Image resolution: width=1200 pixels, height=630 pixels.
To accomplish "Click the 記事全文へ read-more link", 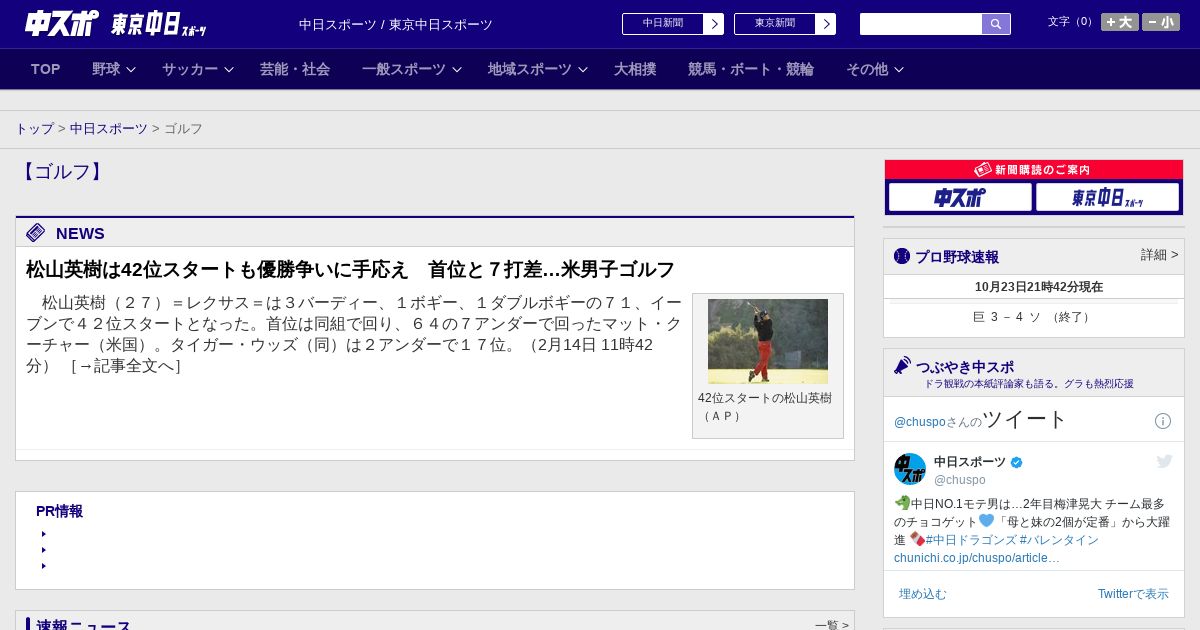I will click(125, 366).
